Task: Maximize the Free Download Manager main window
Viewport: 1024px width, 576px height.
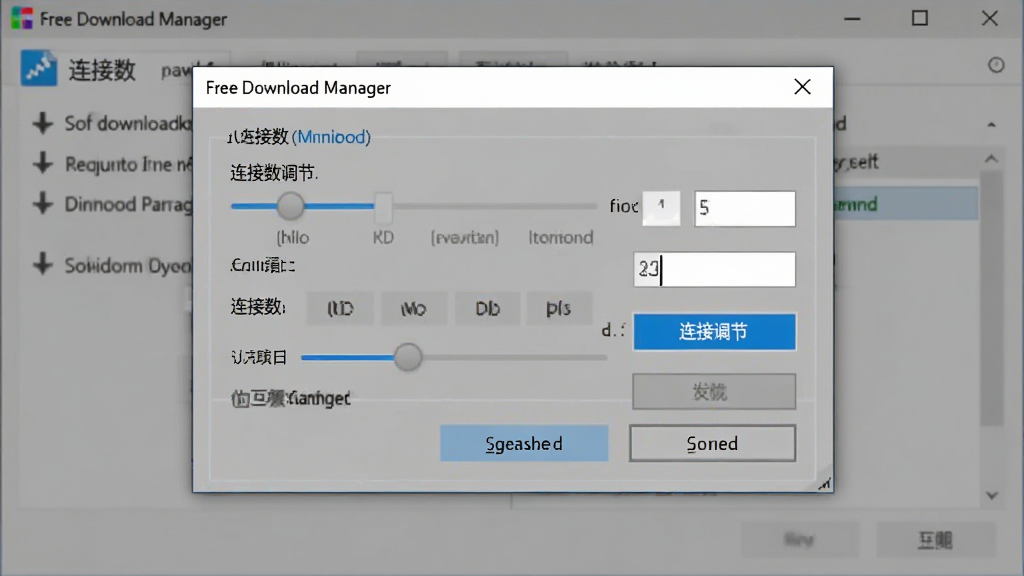Action: click(920, 18)
